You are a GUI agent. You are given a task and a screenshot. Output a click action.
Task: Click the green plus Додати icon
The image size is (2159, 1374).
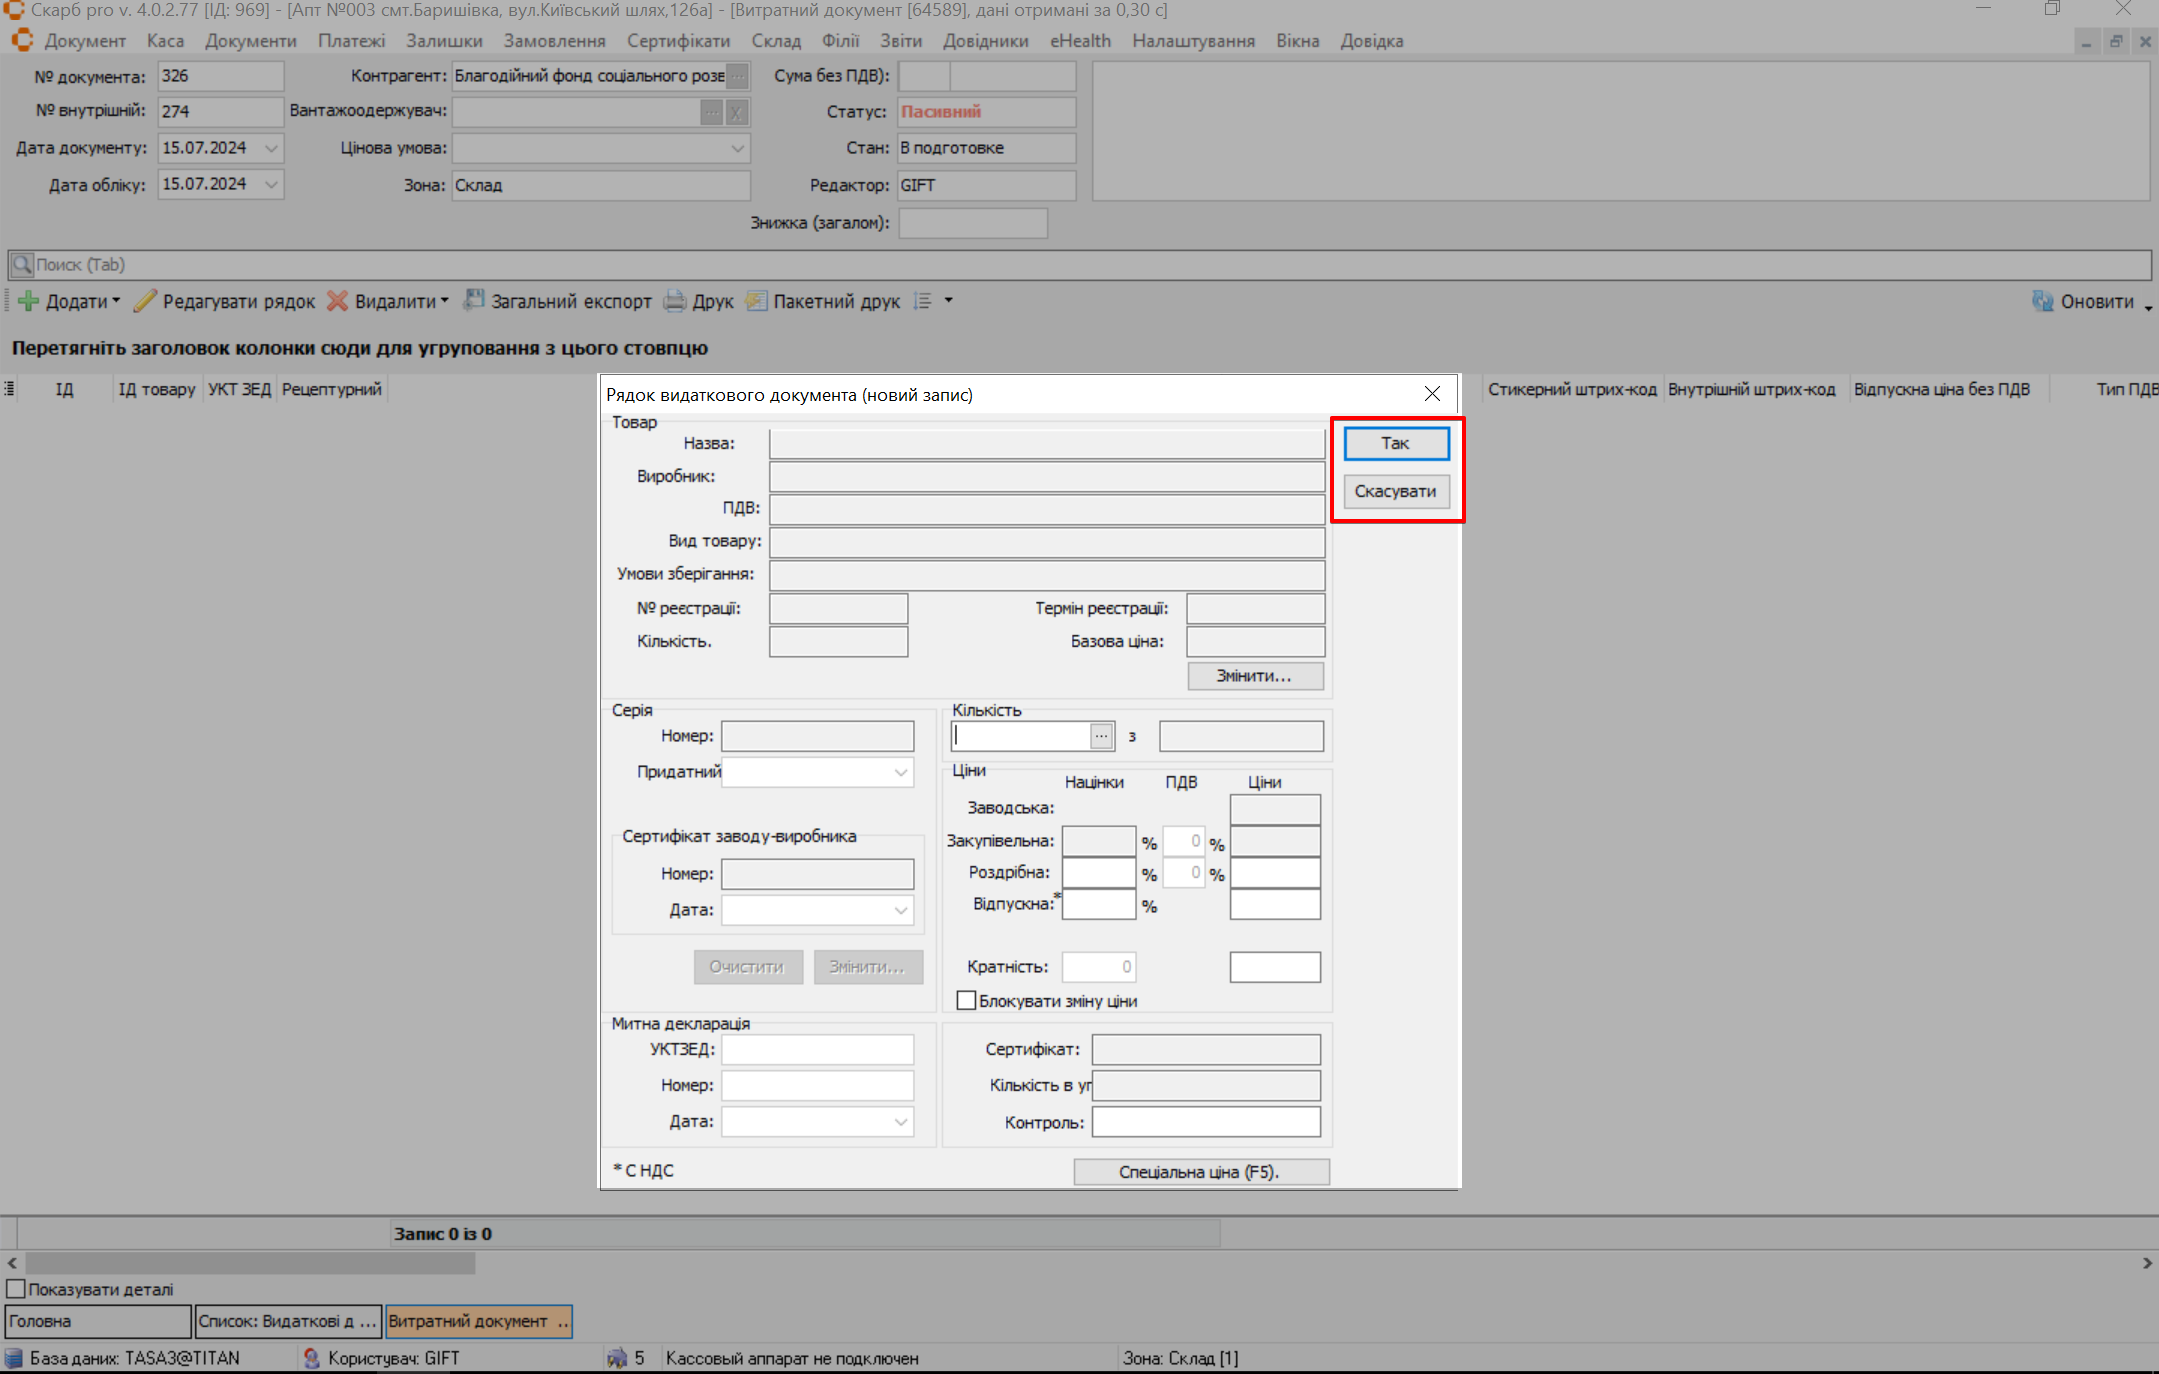click(29, 301)
